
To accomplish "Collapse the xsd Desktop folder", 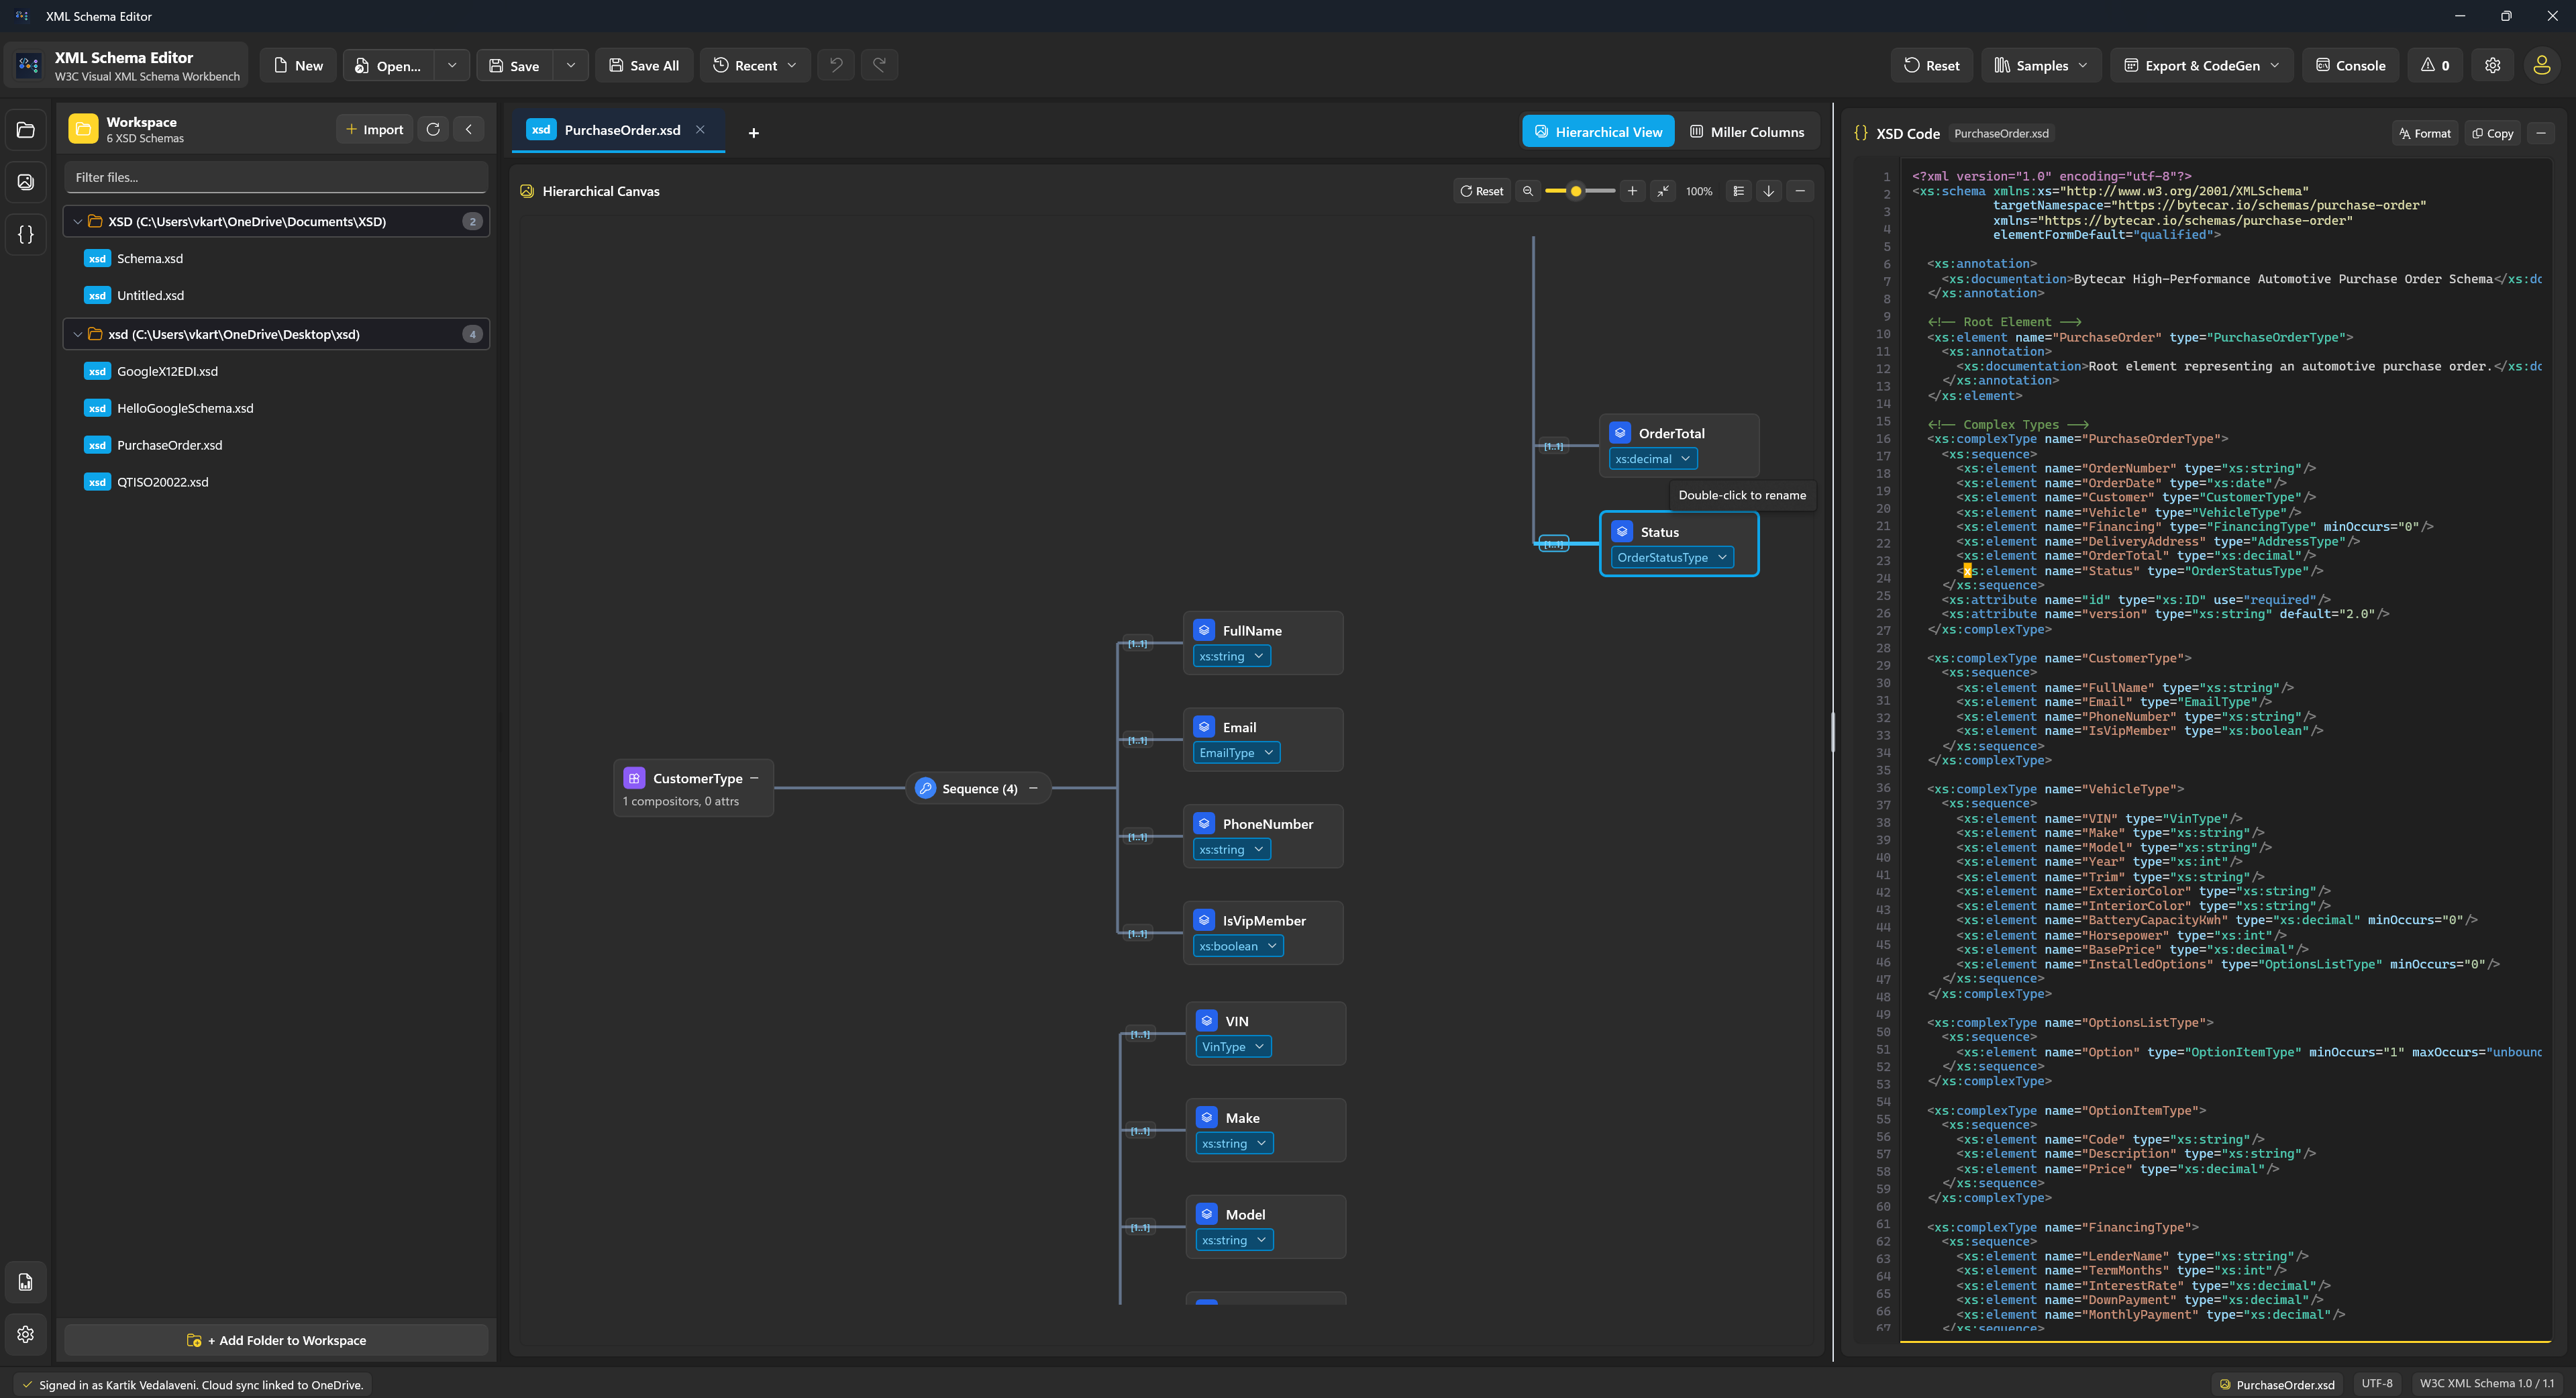I will point(78,334).
